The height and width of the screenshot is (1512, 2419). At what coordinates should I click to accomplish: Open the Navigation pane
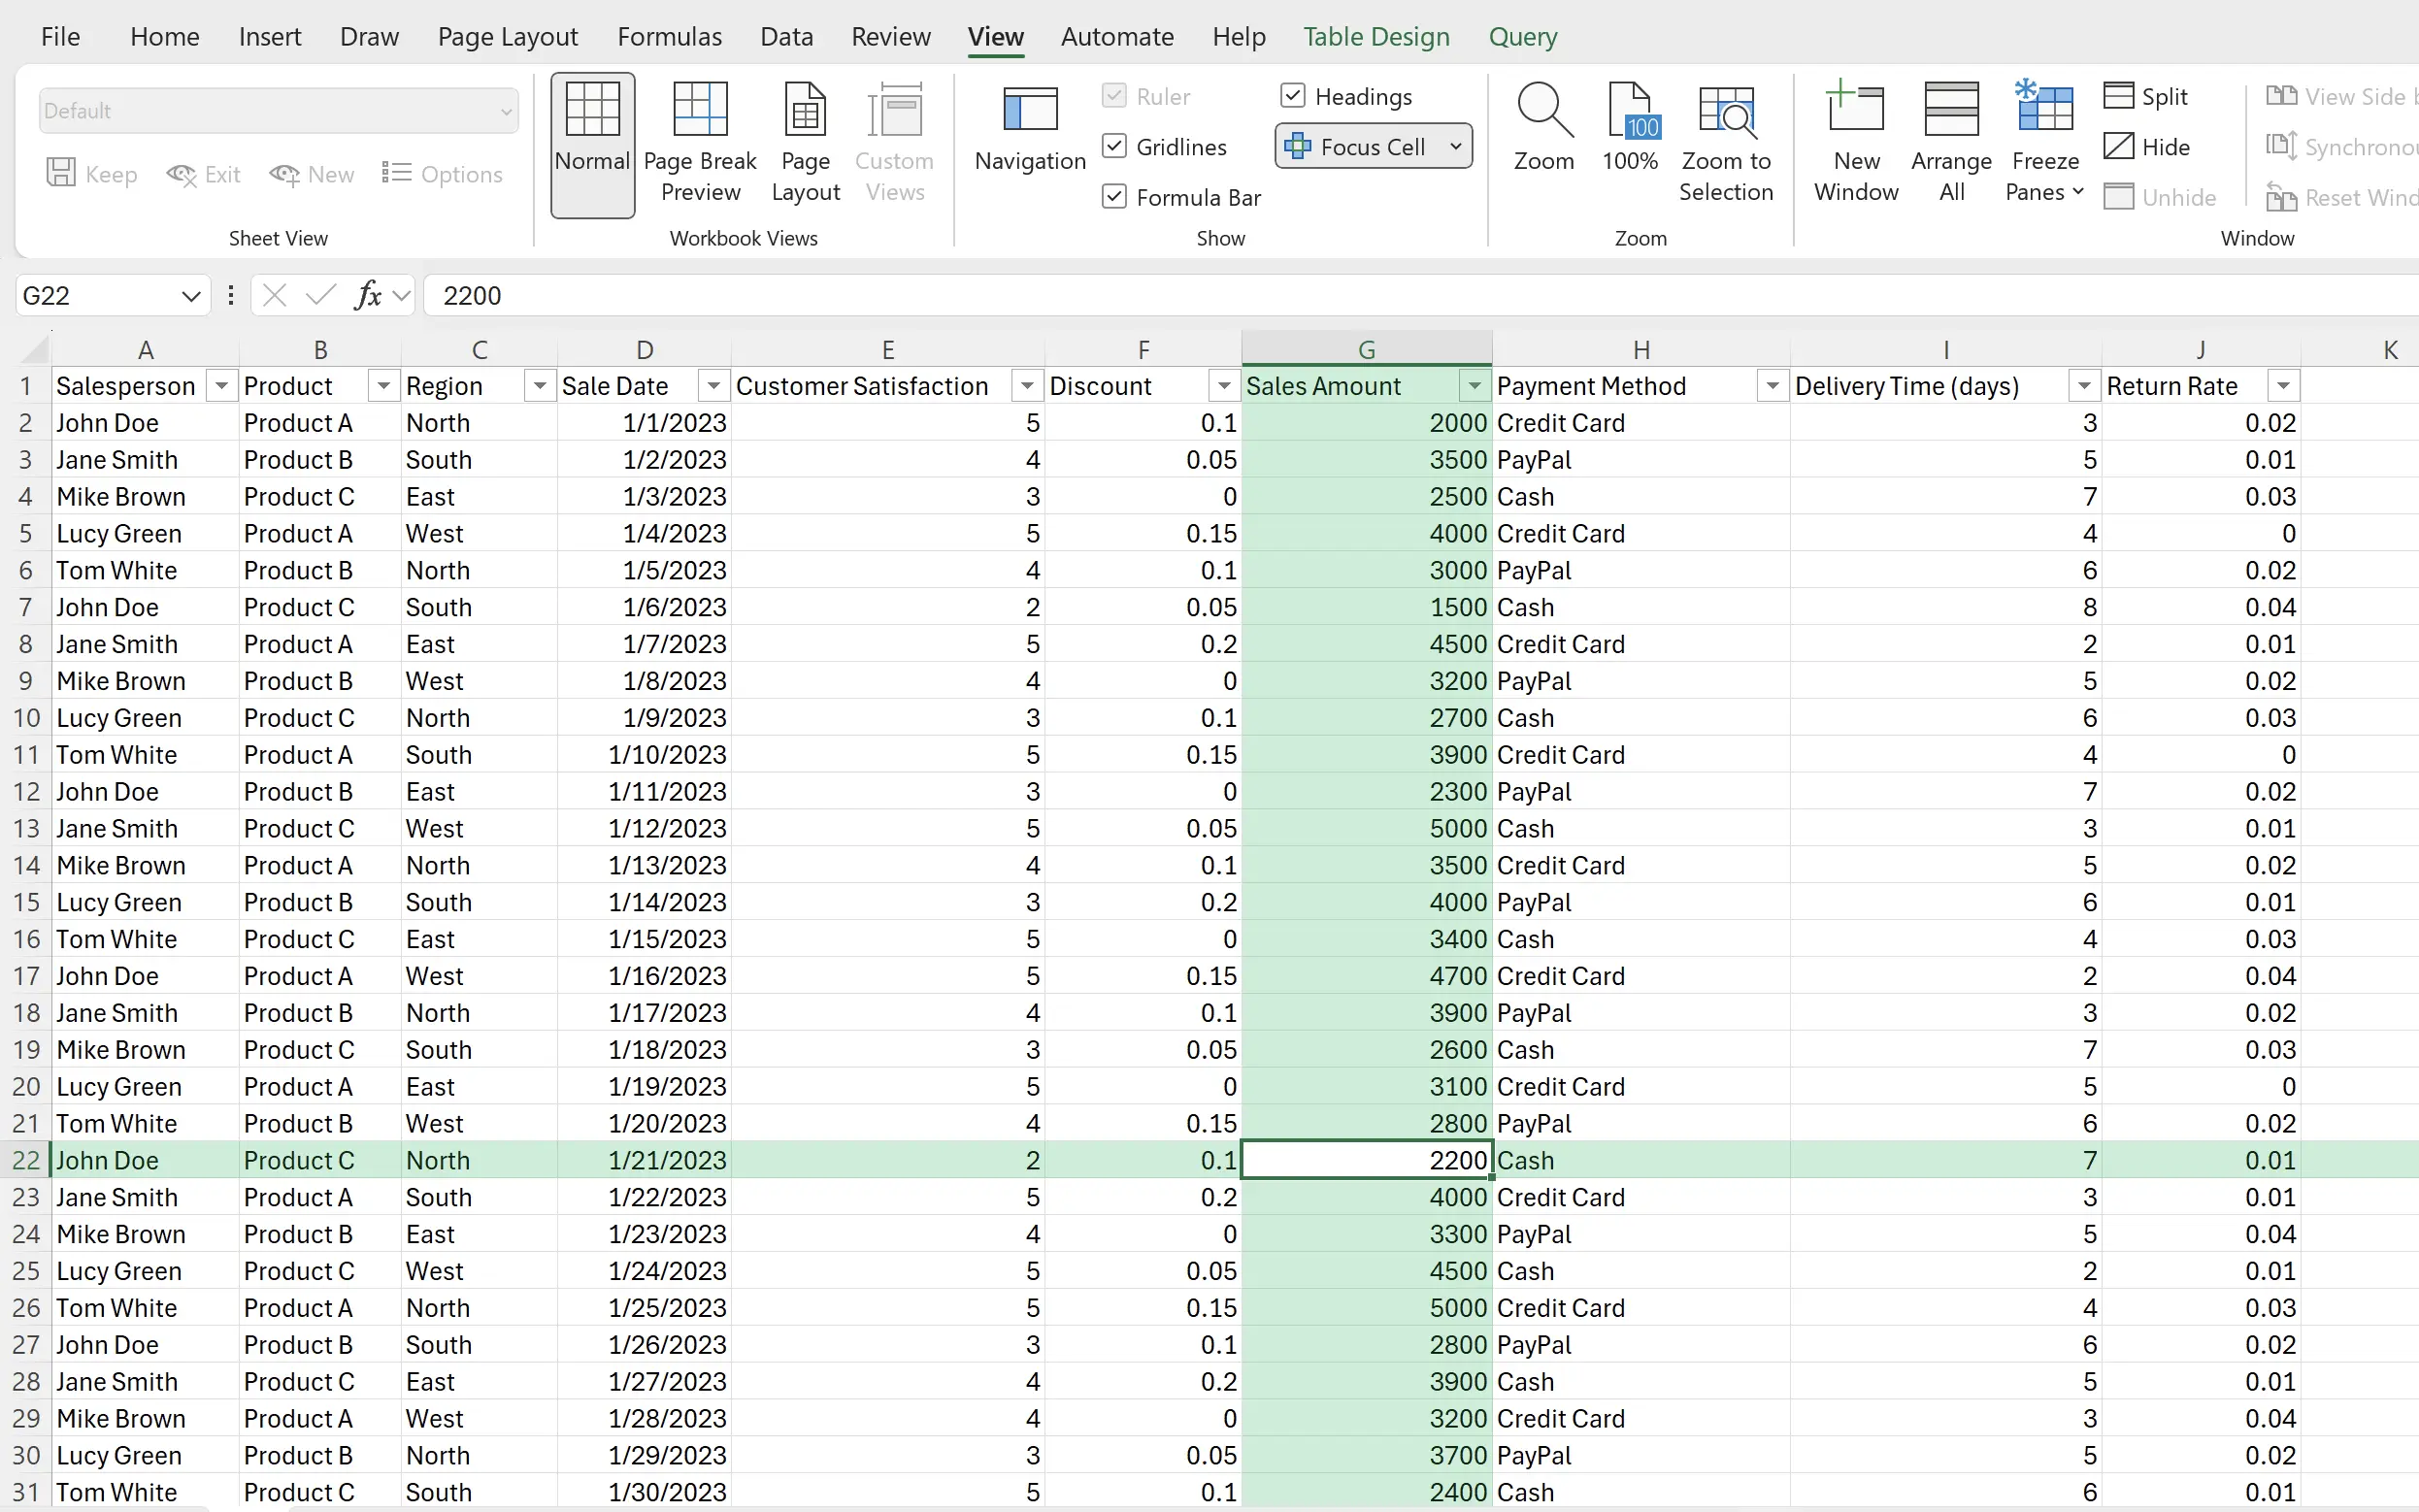1029,130
